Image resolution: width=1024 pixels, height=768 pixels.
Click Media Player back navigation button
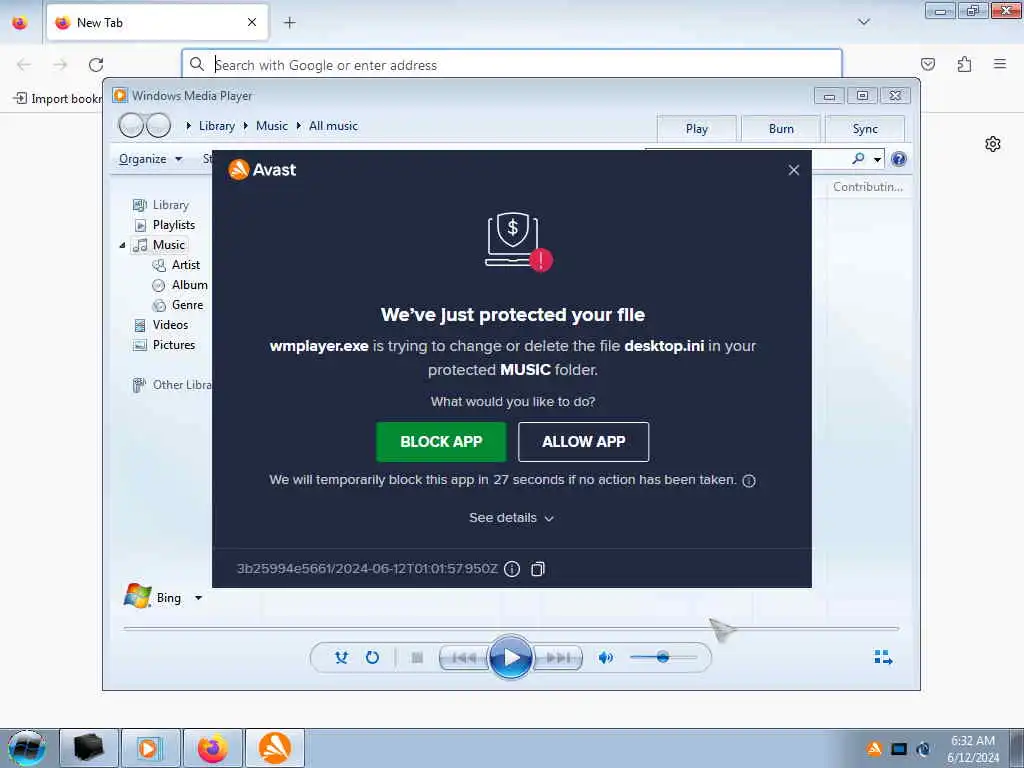pyautogui.click(x=131, y=125)
